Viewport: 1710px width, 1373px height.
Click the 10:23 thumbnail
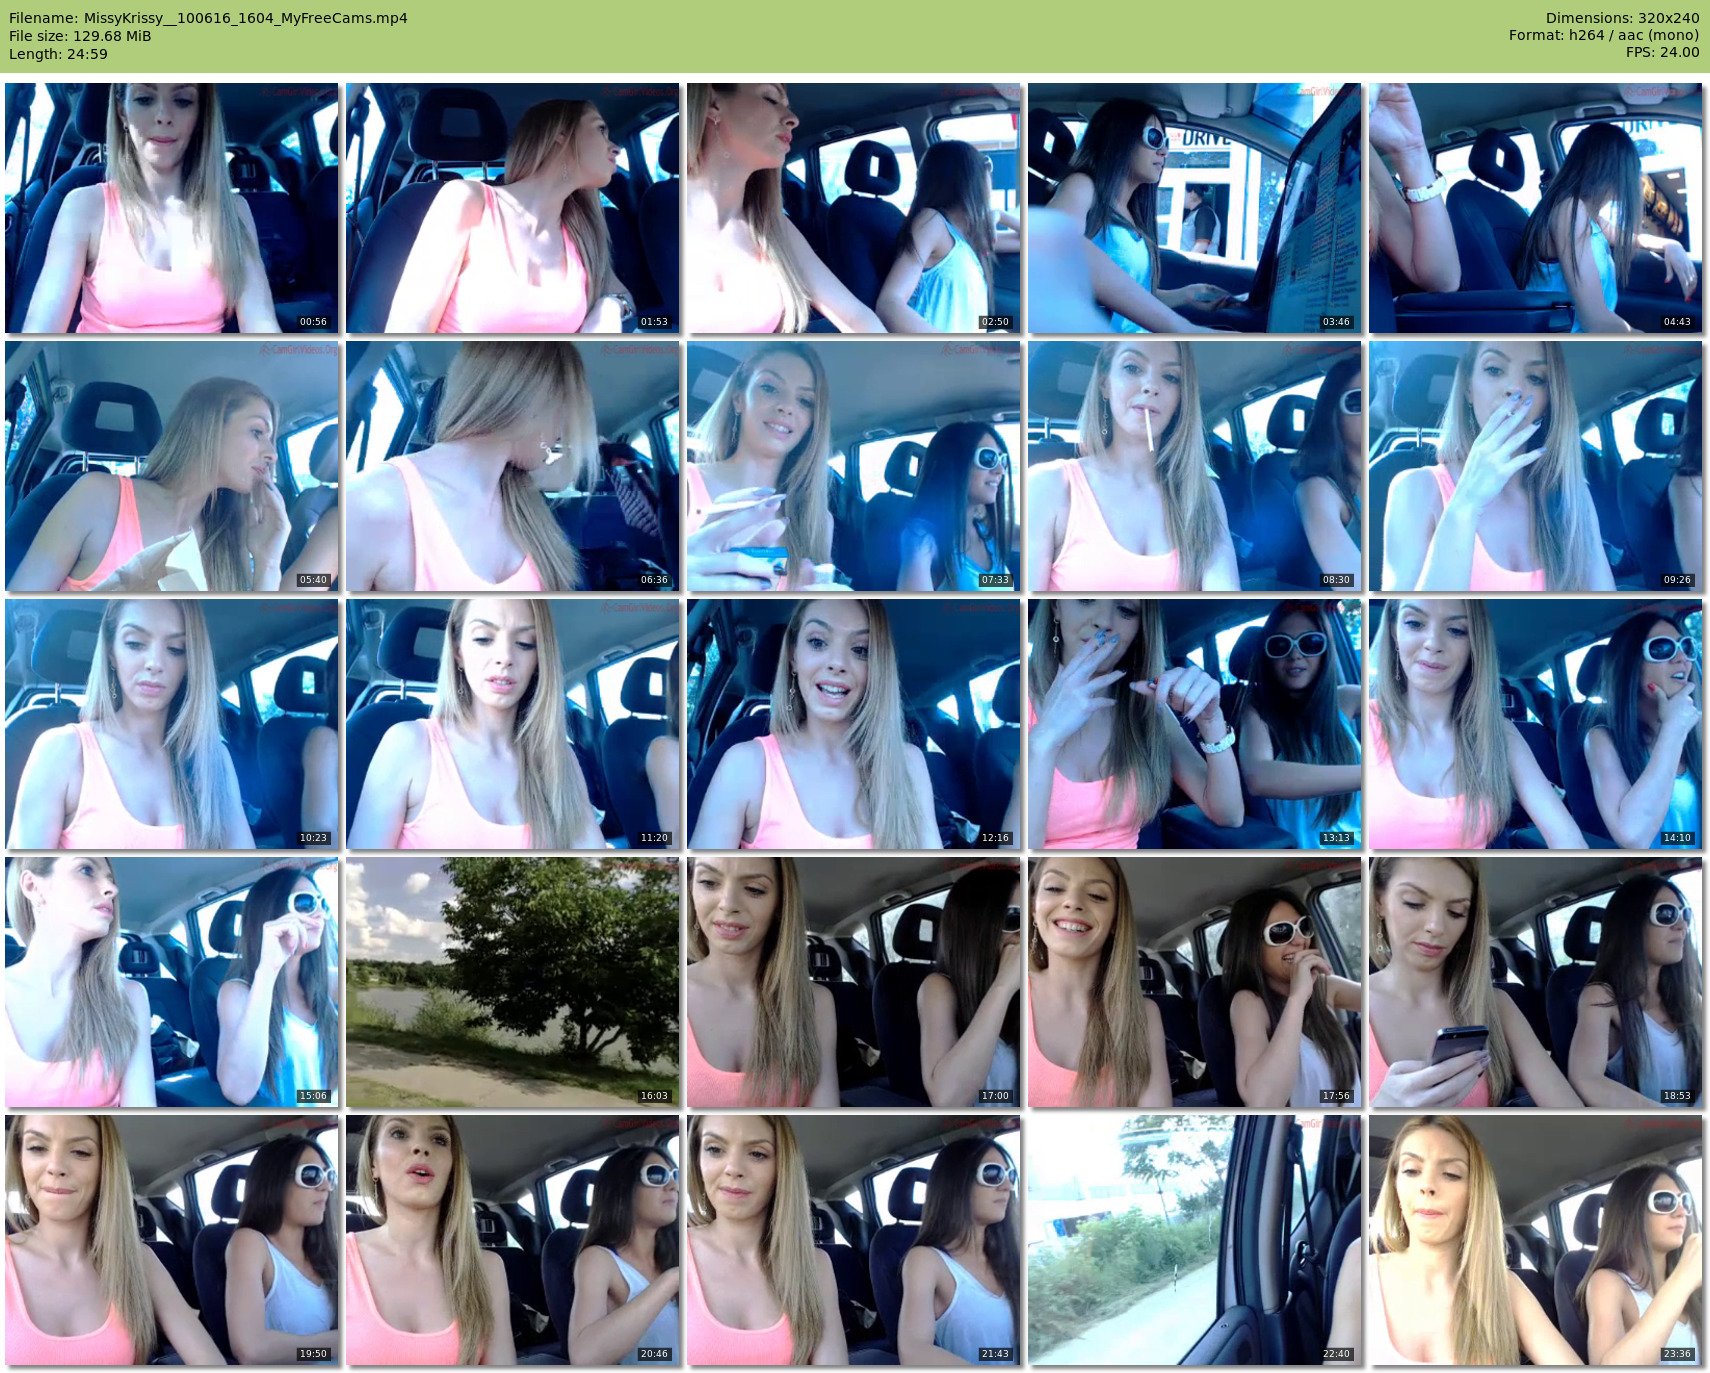[172, 724]
